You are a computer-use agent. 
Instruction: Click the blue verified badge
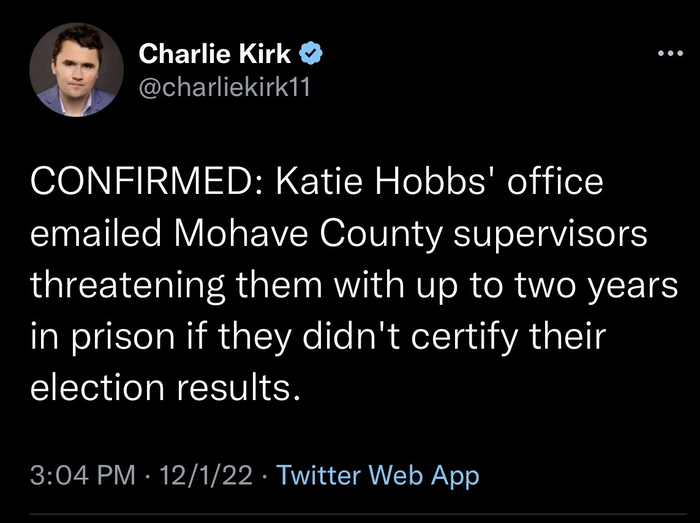pos(313,51)
